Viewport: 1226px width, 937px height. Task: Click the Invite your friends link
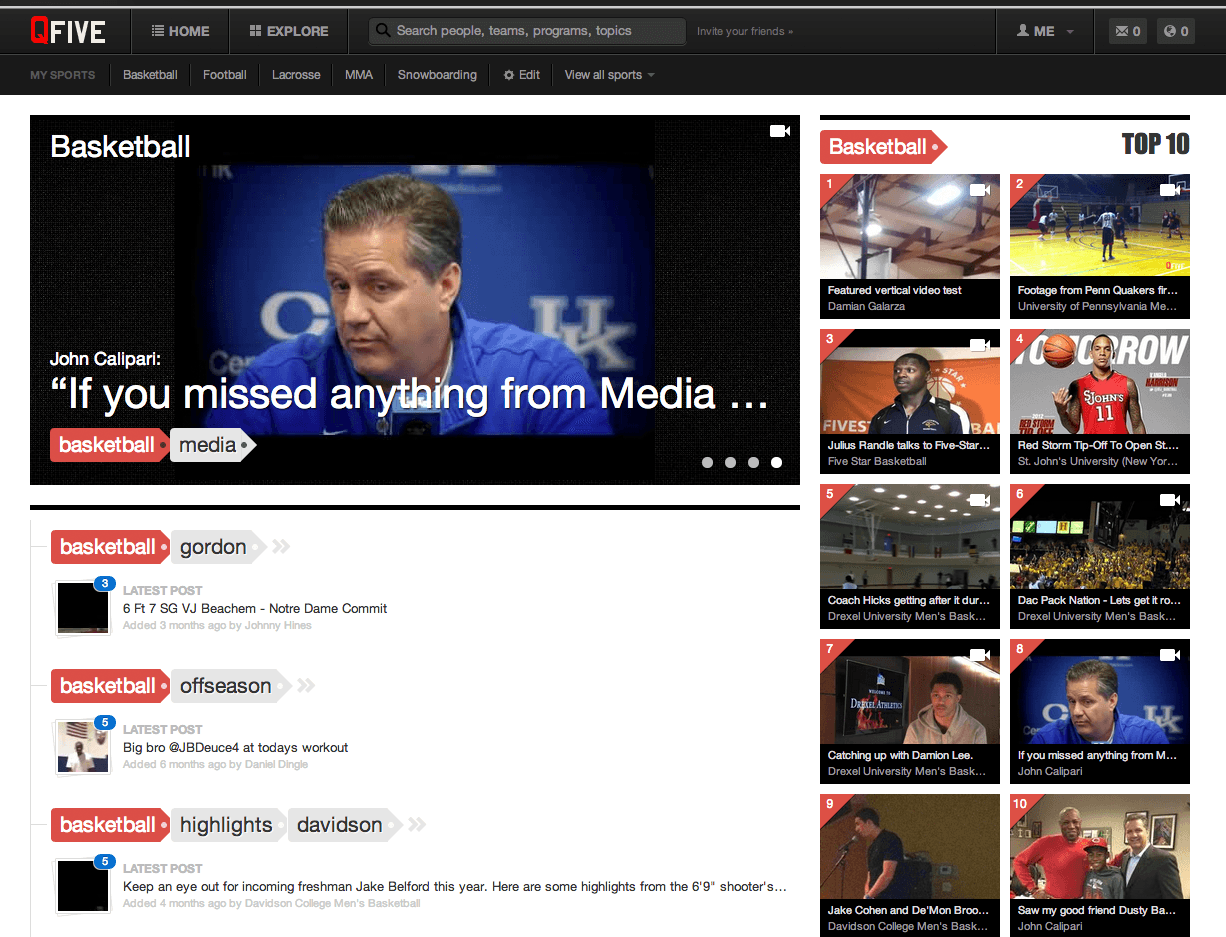744,31
